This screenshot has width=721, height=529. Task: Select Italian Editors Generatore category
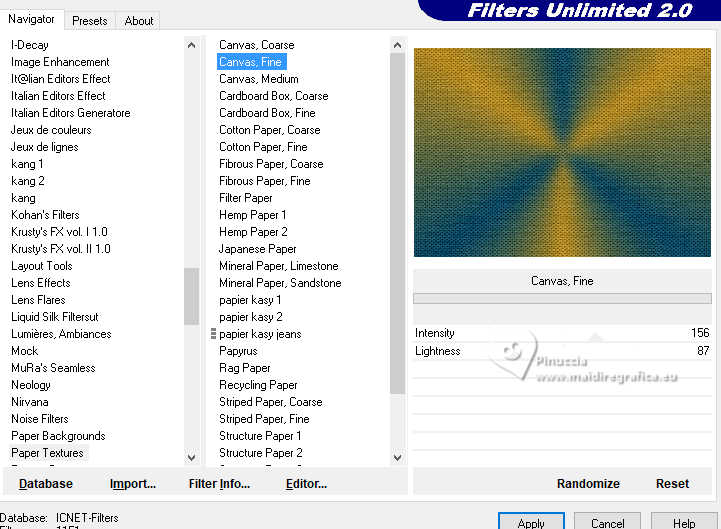click(x=71, y=113)
